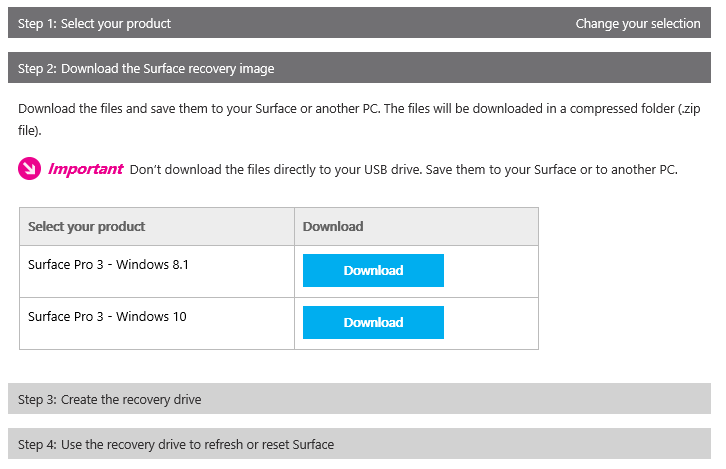Click the 'file).' text on second line
This screenshot has height=469, width=726.
[x=30, y=130]
